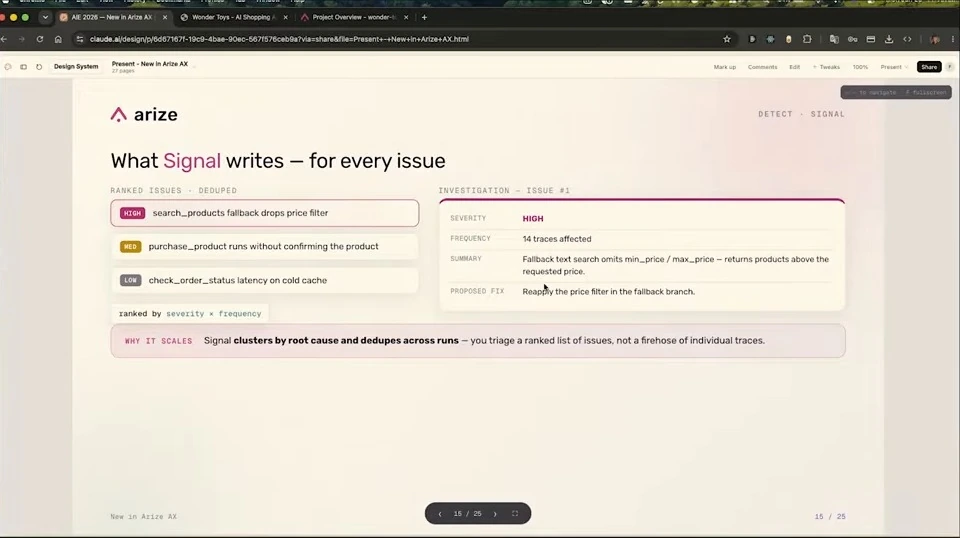Image resolution: width=960 pixels, height=538 pixels.
Task: Advance to the next slide arrow
Action: click(495, 514)
